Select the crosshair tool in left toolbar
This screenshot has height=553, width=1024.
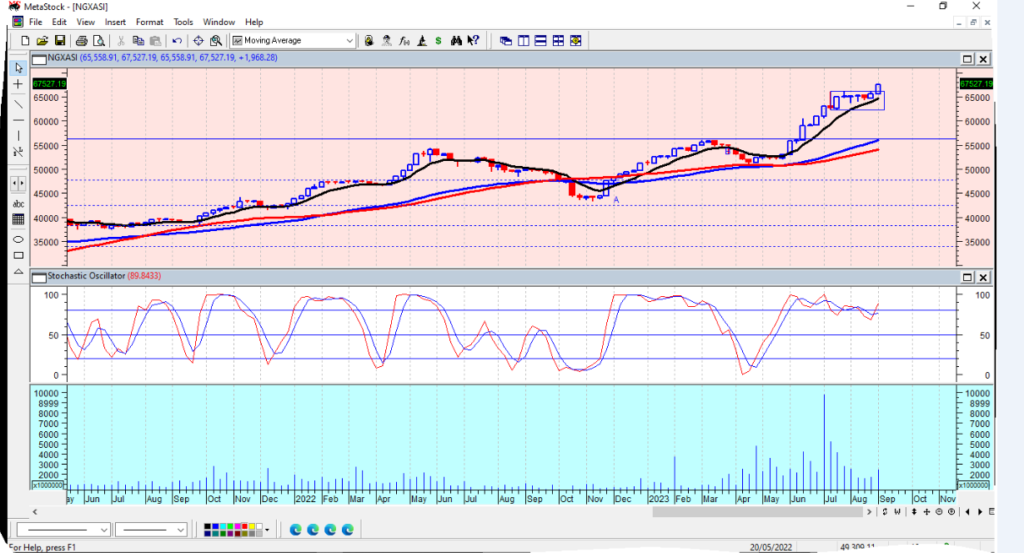click(18, 85)
